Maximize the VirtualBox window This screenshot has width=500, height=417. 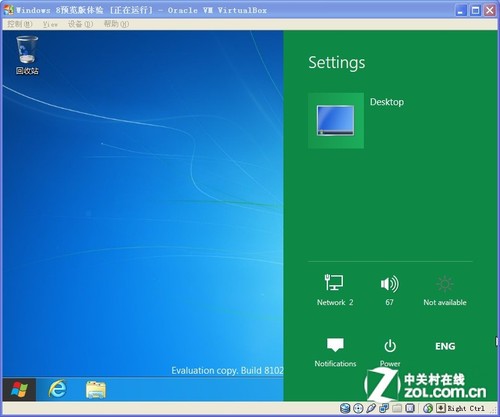coord(475,11)
